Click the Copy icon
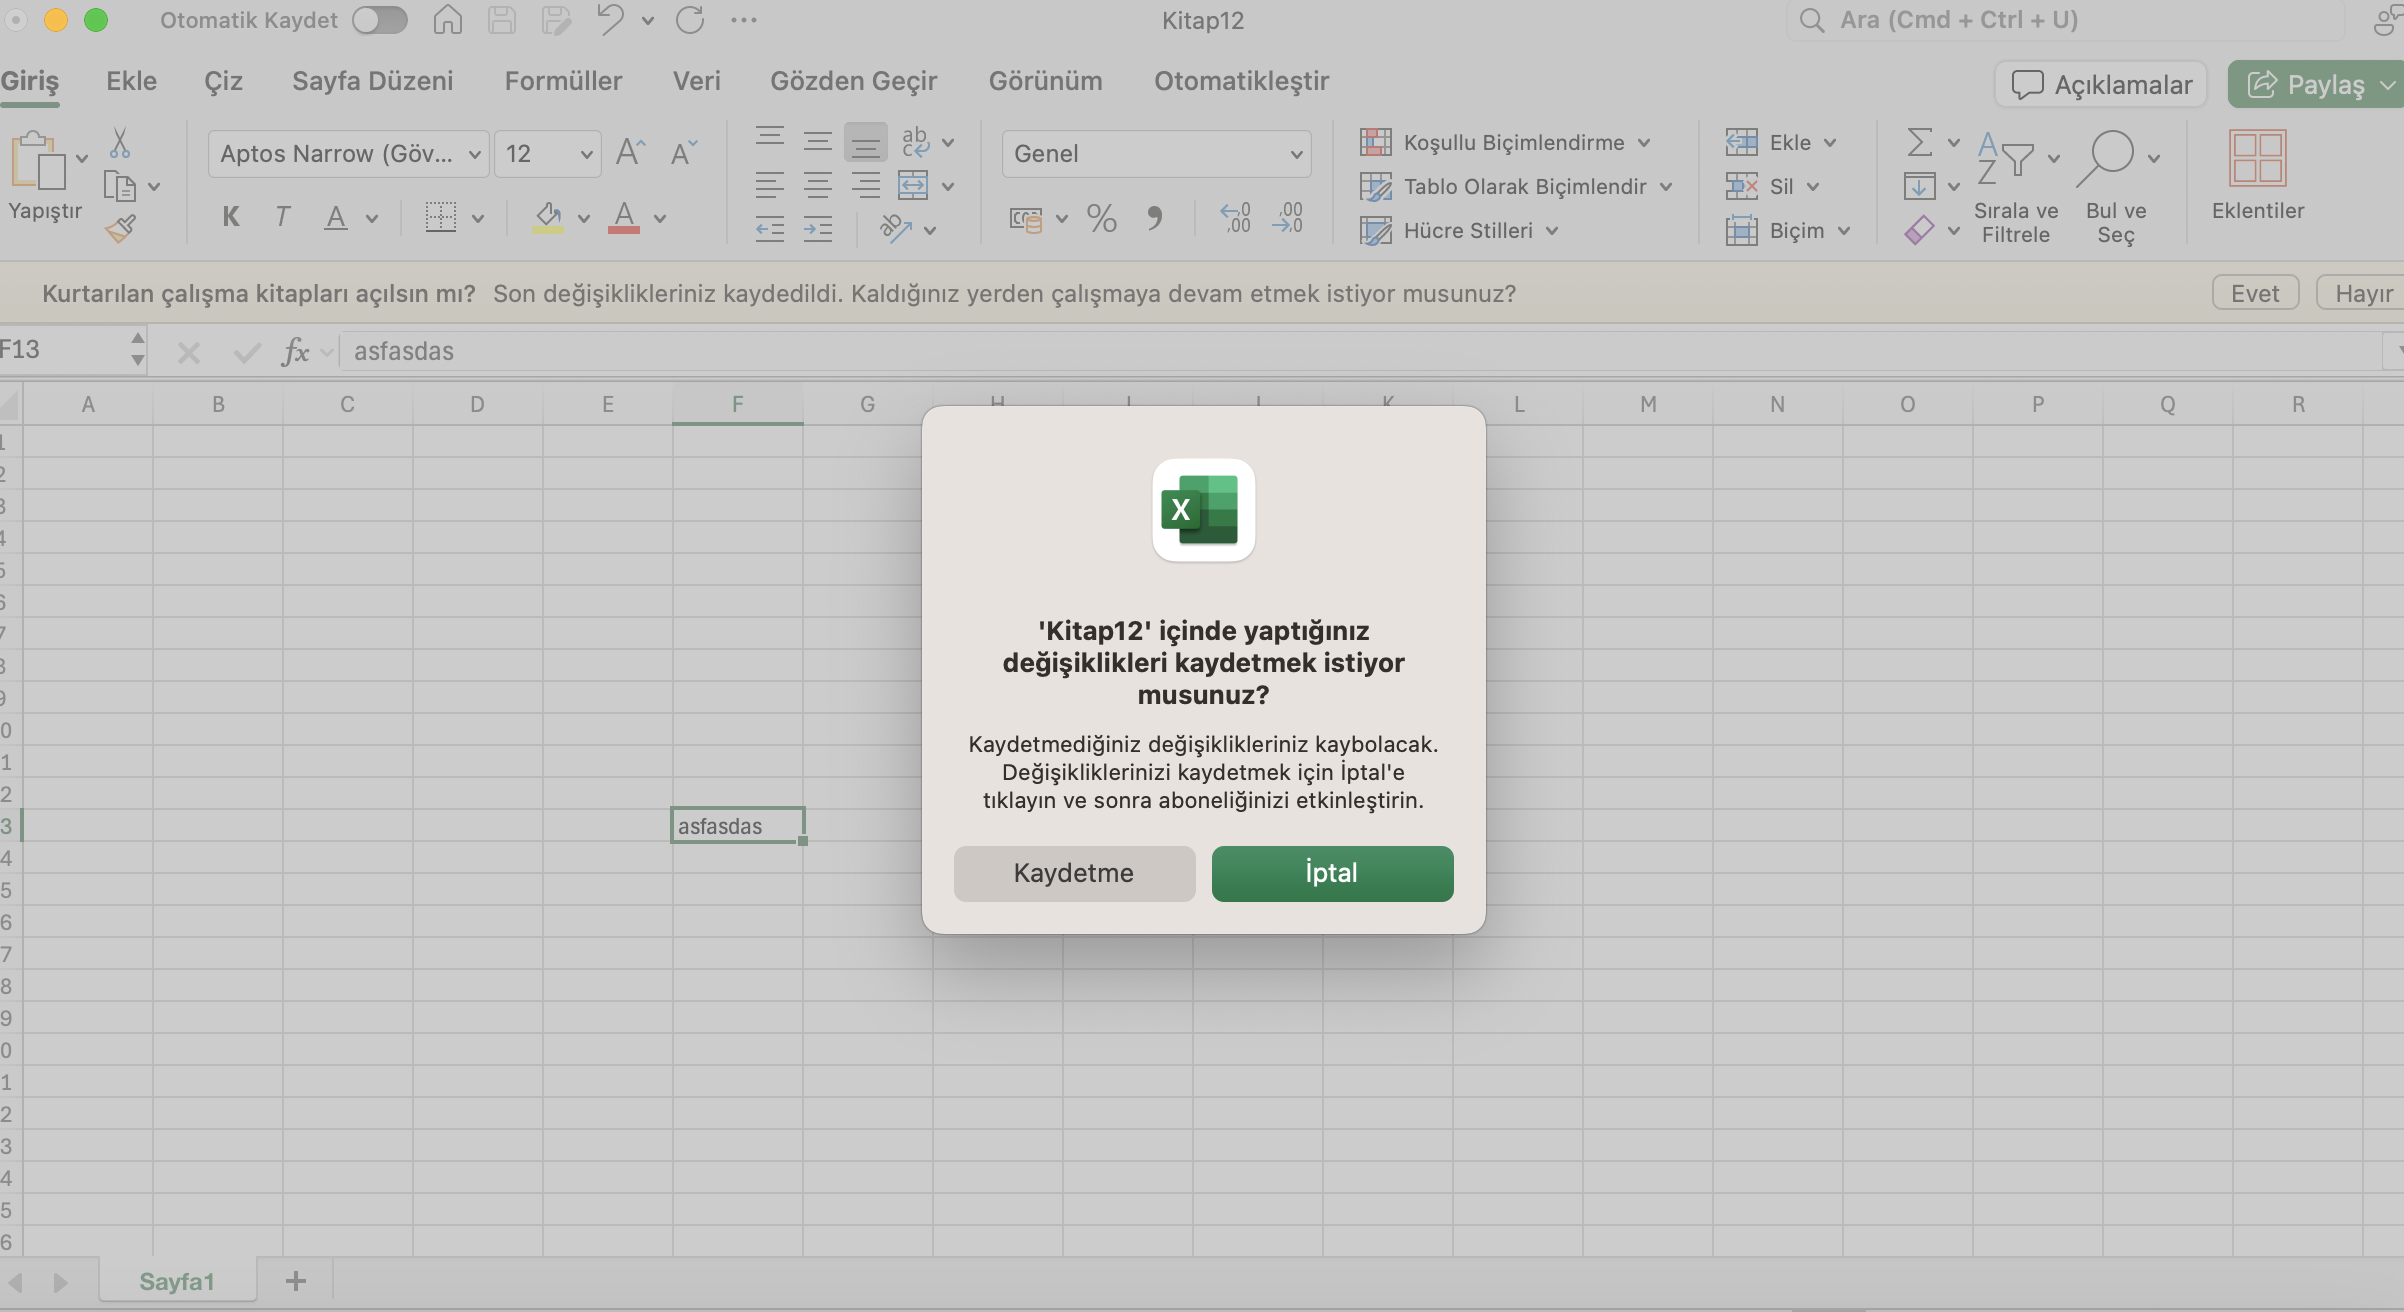Screen dimensions: 2404x1312 (x=120, y=186)
